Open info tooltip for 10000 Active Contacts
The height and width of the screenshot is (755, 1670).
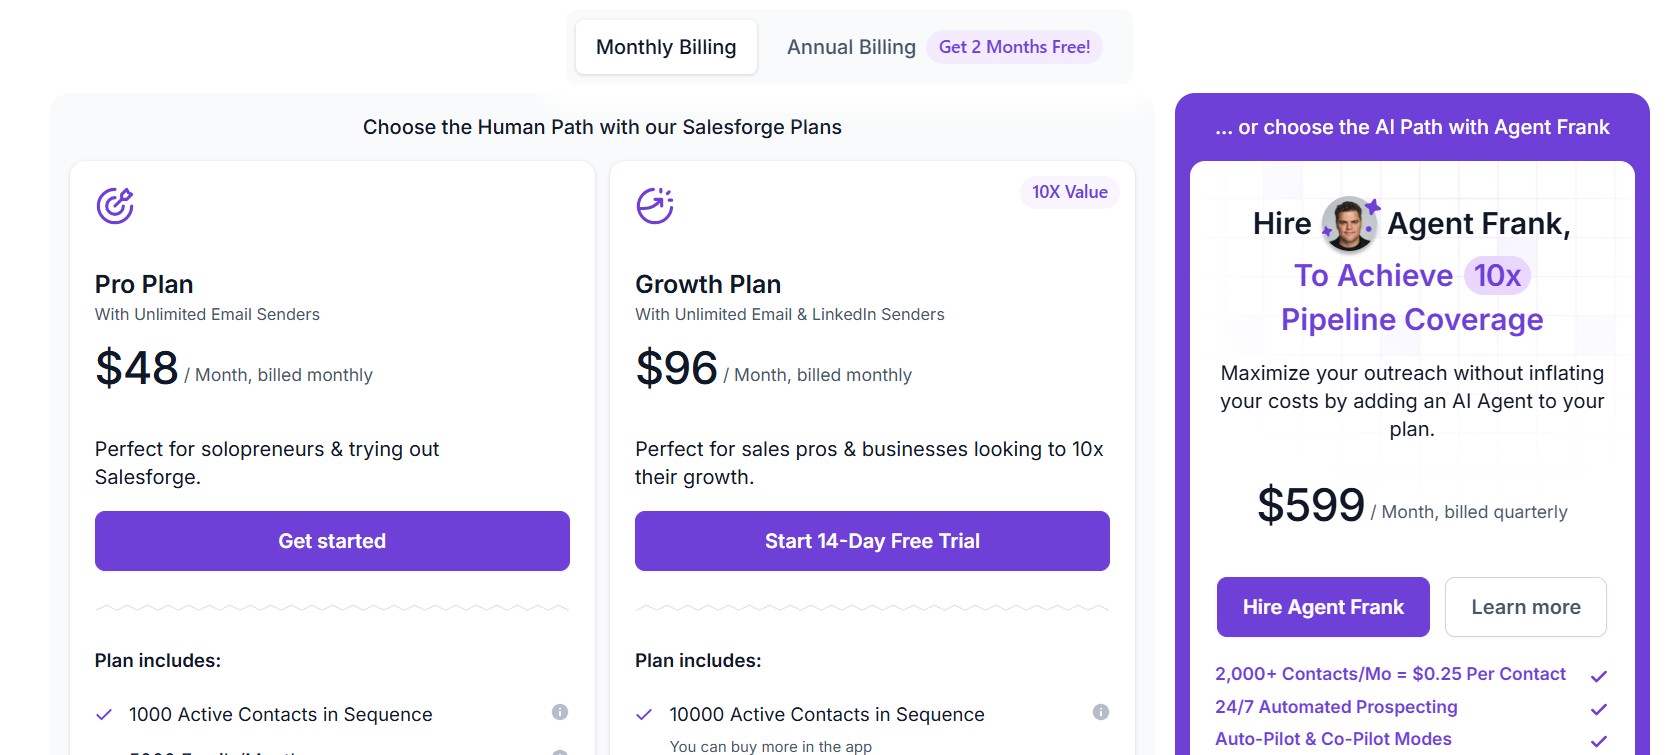pyautogui.click(x=1100, y=712)
